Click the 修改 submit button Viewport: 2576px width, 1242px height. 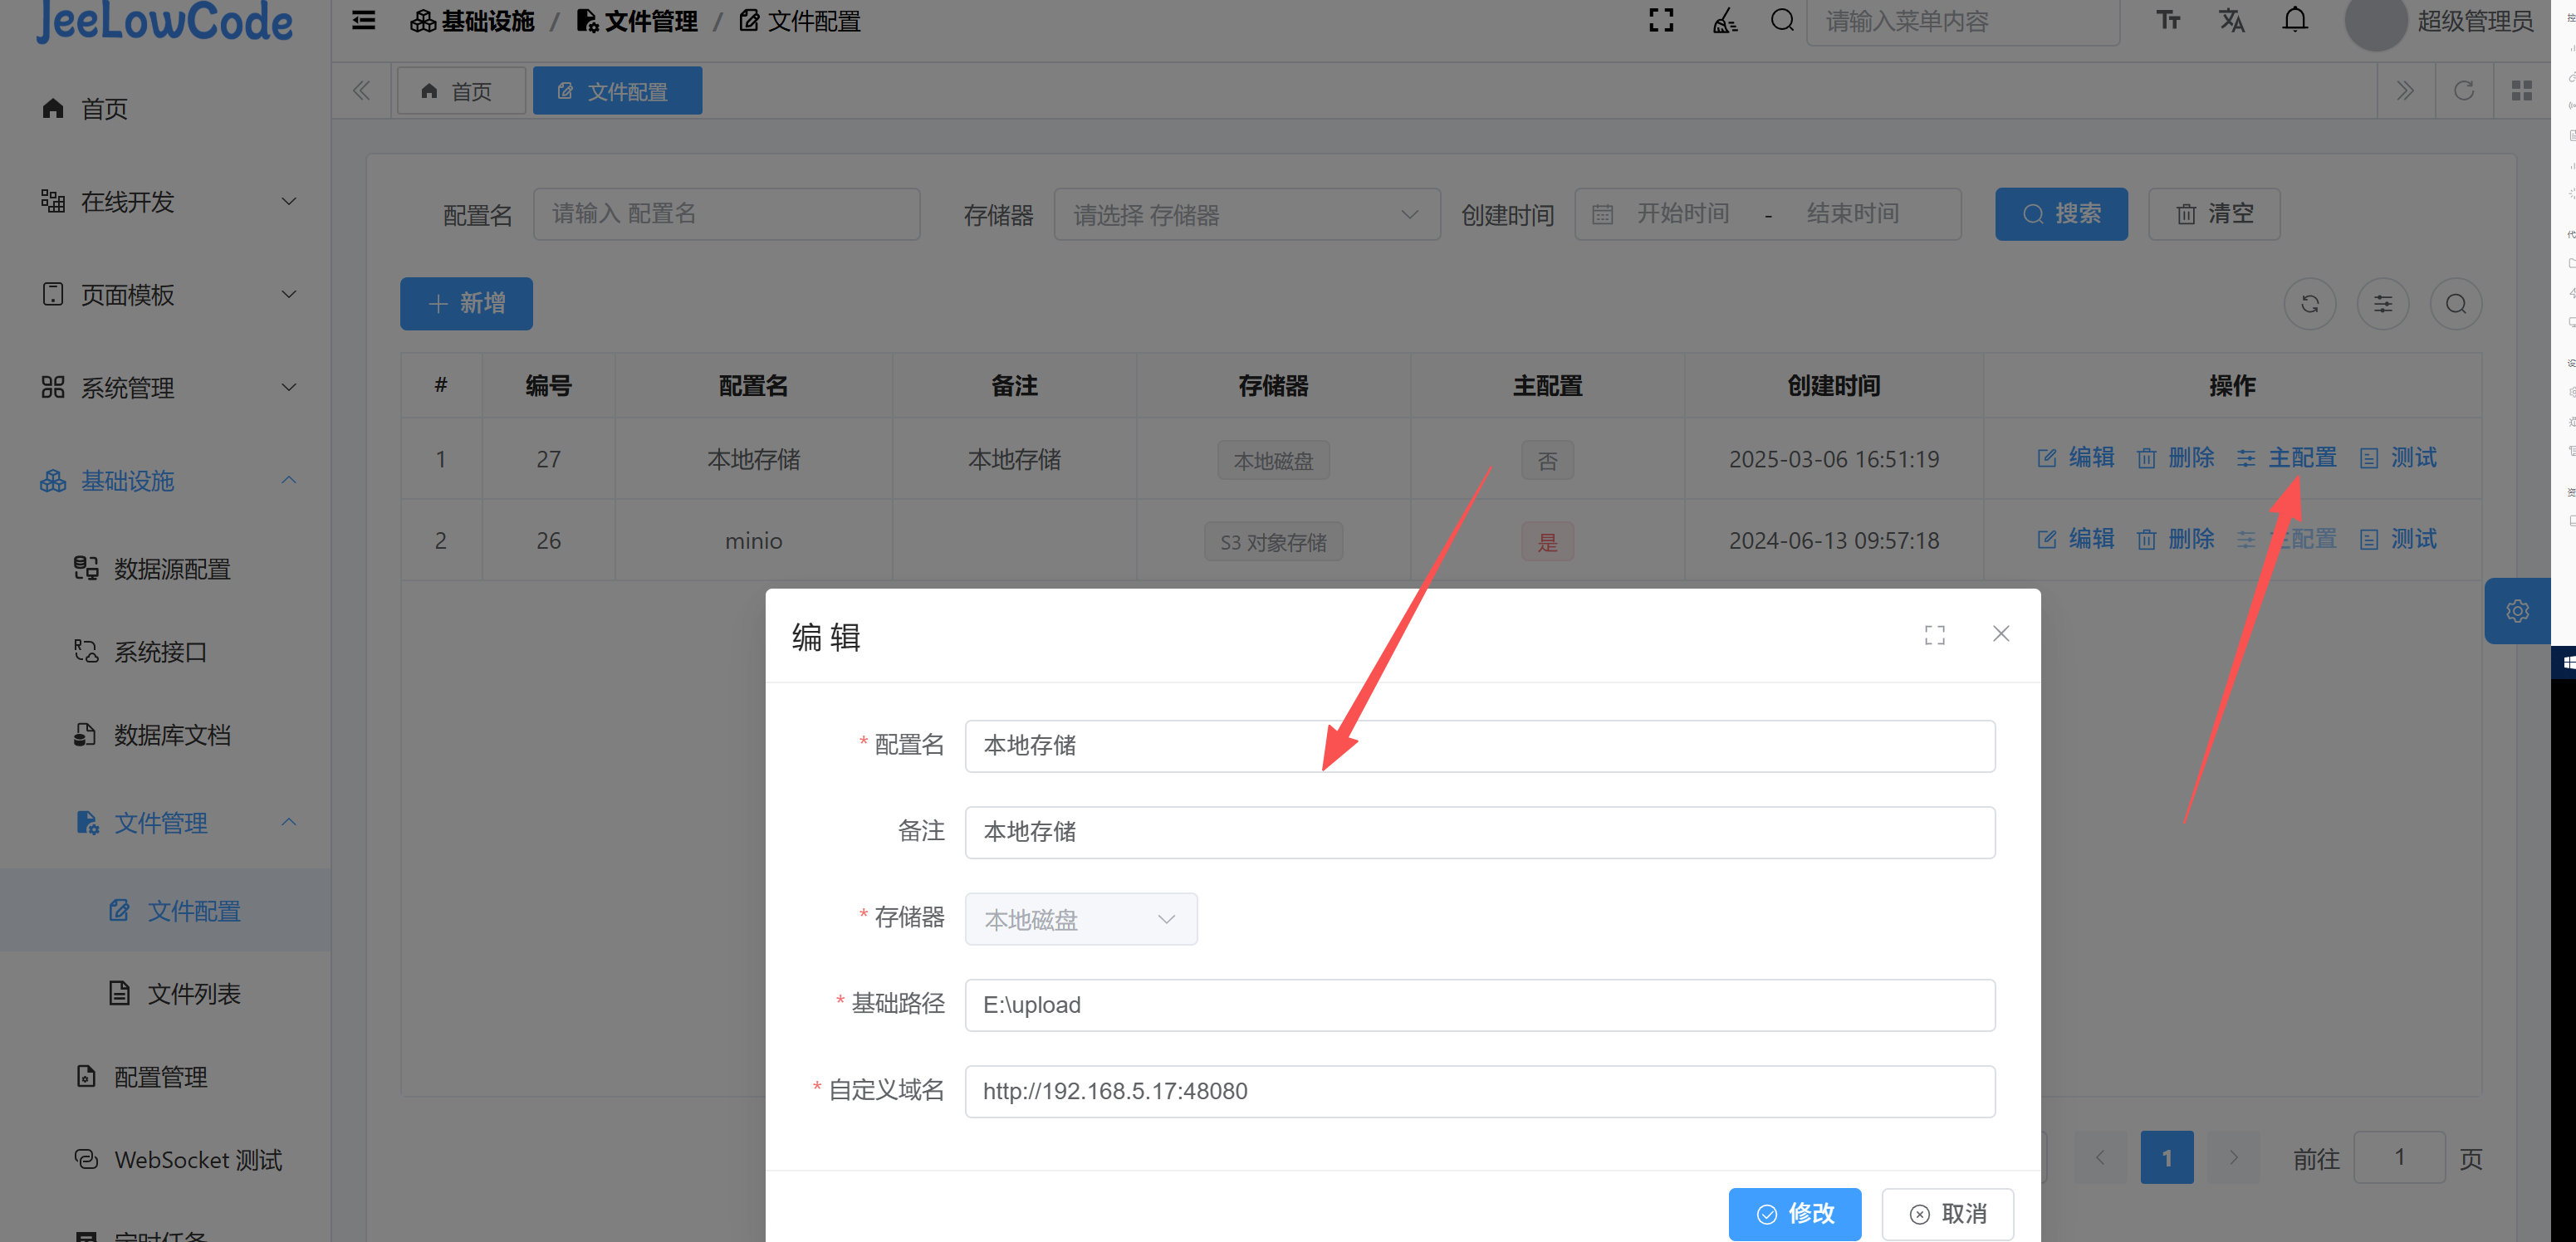click(x=1794, y=1213)
